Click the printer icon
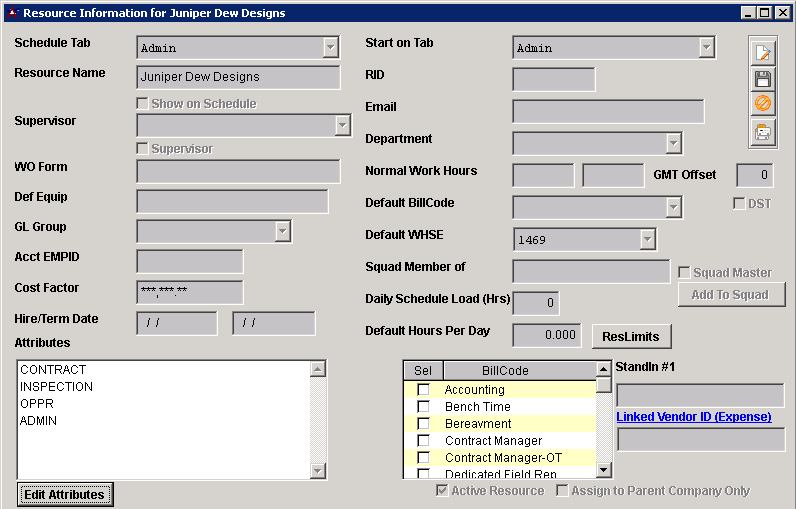The width and height of the screenshot is (796, 509). 762,131
